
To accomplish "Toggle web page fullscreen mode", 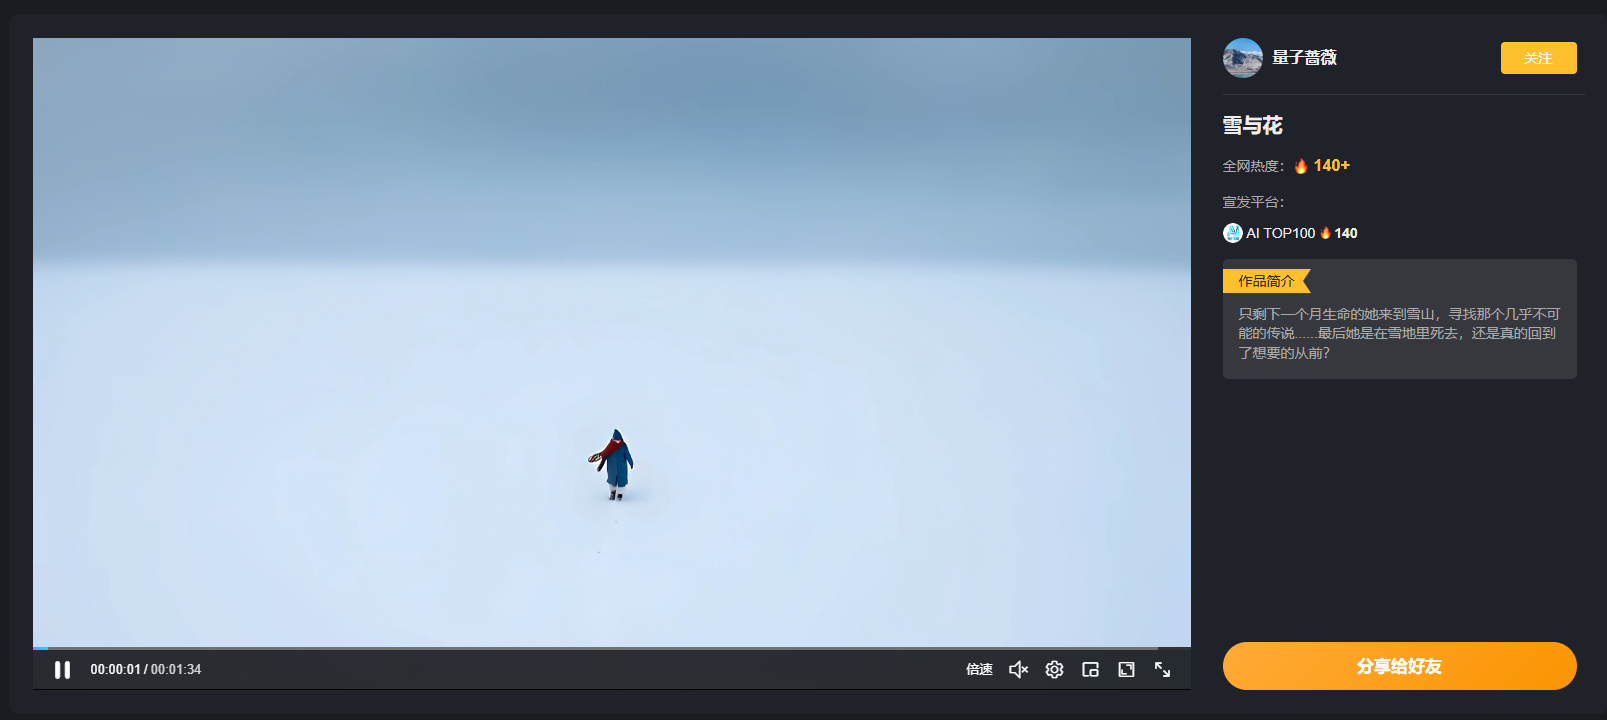I will point(1126,670).
